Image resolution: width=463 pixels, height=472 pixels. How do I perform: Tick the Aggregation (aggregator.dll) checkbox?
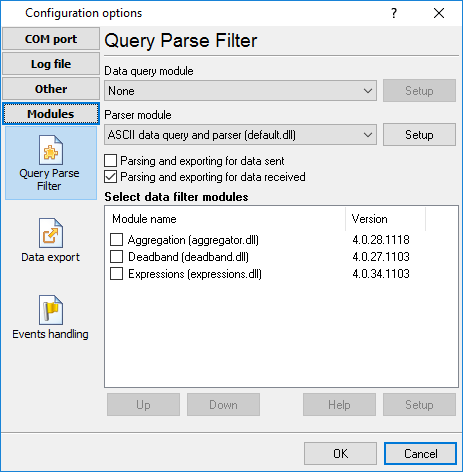[x=116, y=240]
